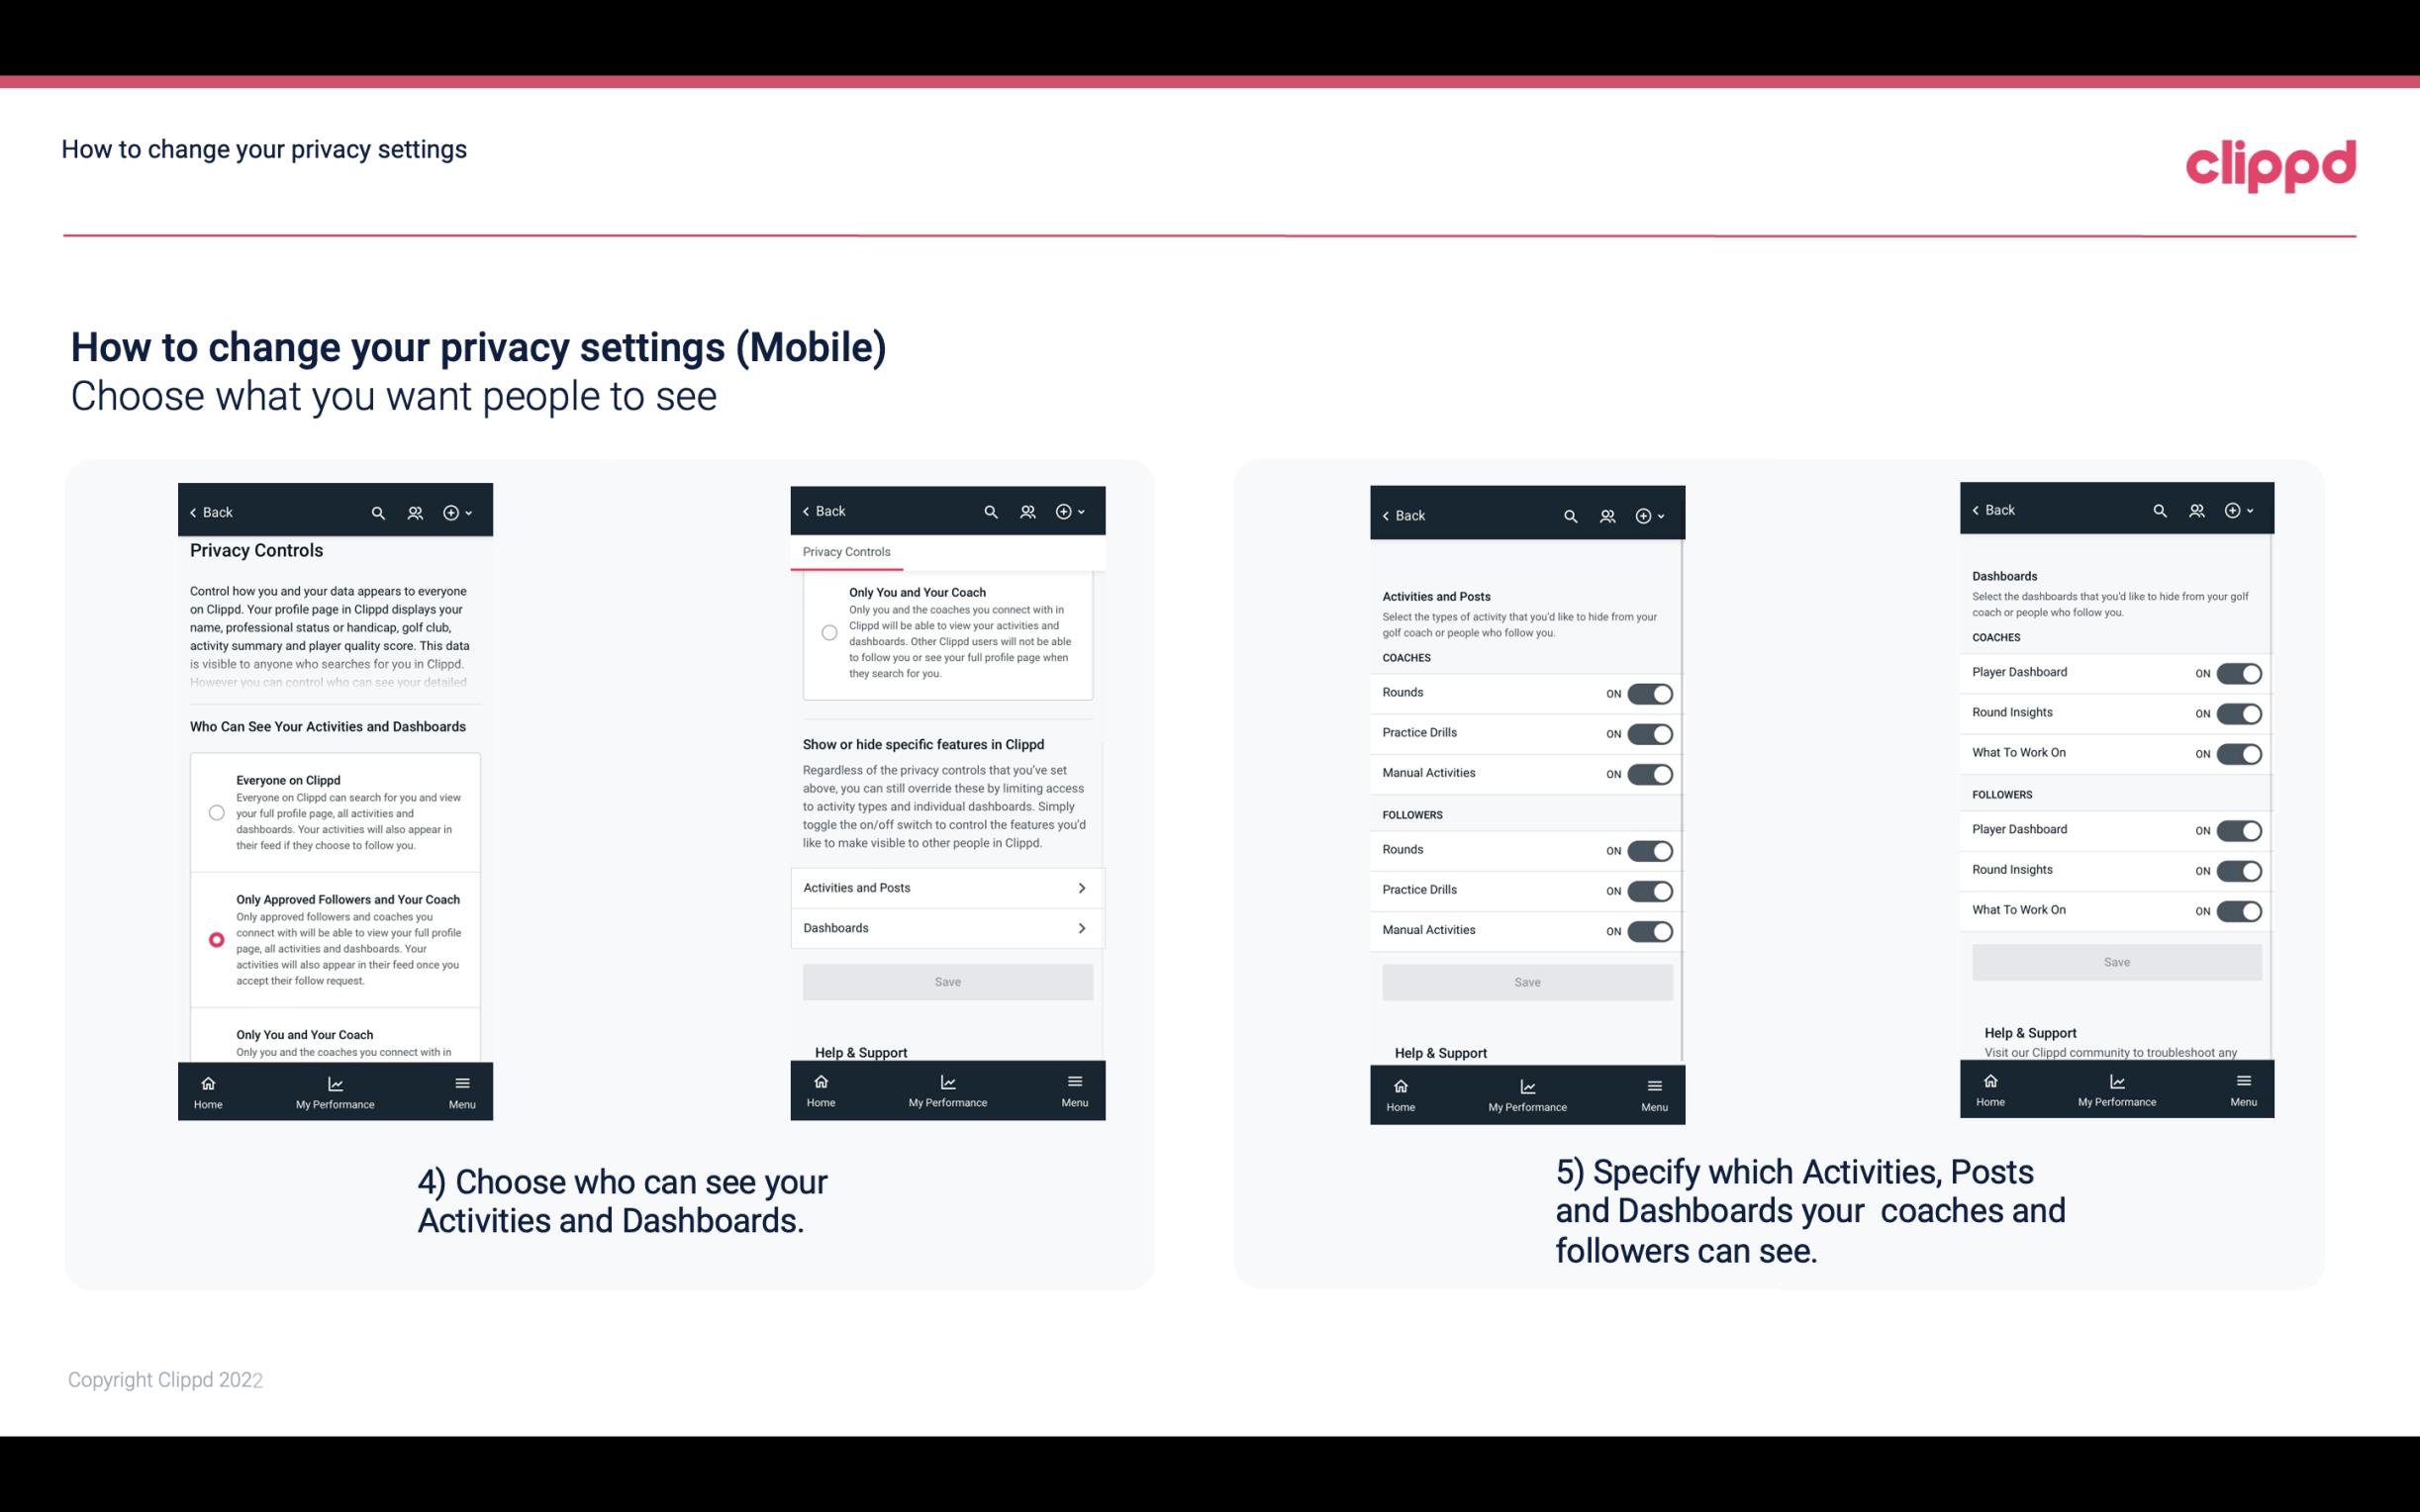Click What To Work On toggle for Coaches

coord(2237,752)
